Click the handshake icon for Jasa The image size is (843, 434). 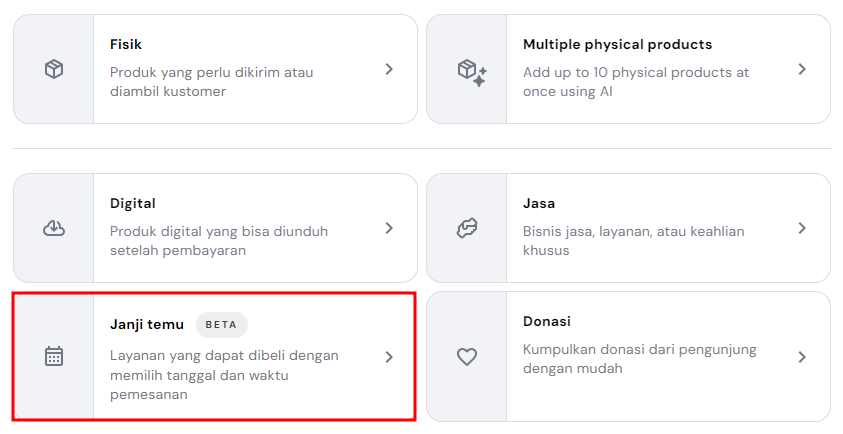click(x=467, y=228)
